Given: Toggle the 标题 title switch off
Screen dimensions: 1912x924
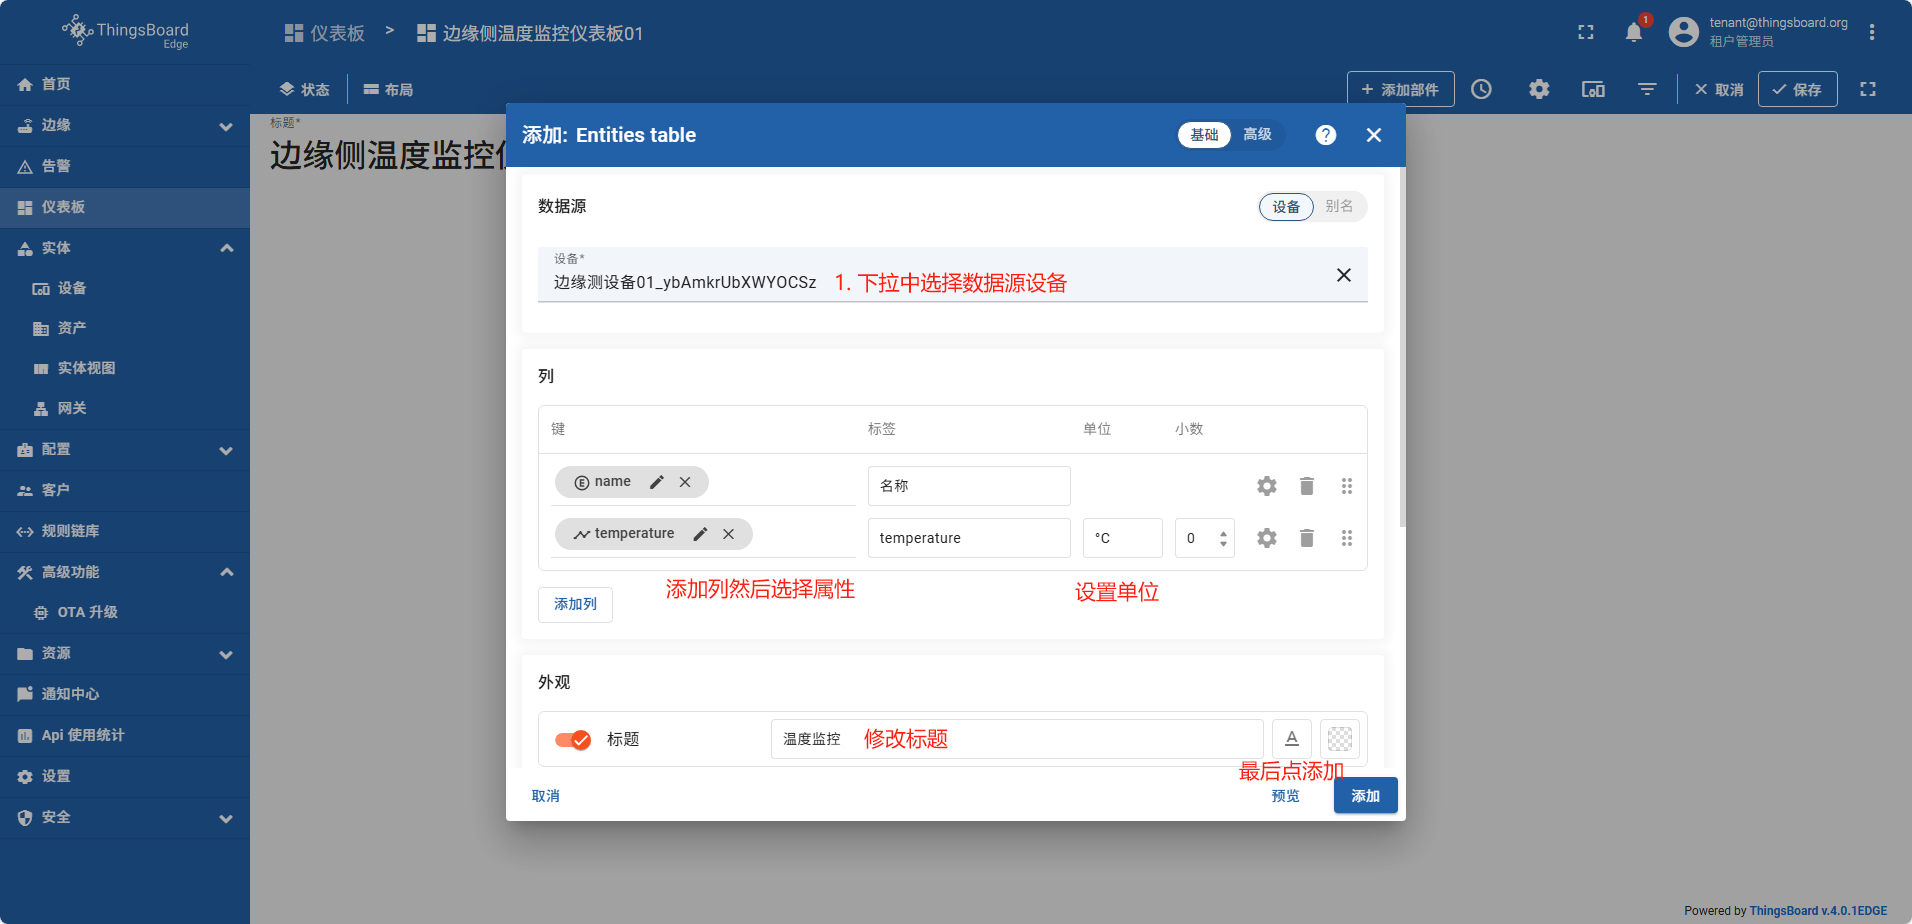Looking at the screenshot, I should coord(573,740).
